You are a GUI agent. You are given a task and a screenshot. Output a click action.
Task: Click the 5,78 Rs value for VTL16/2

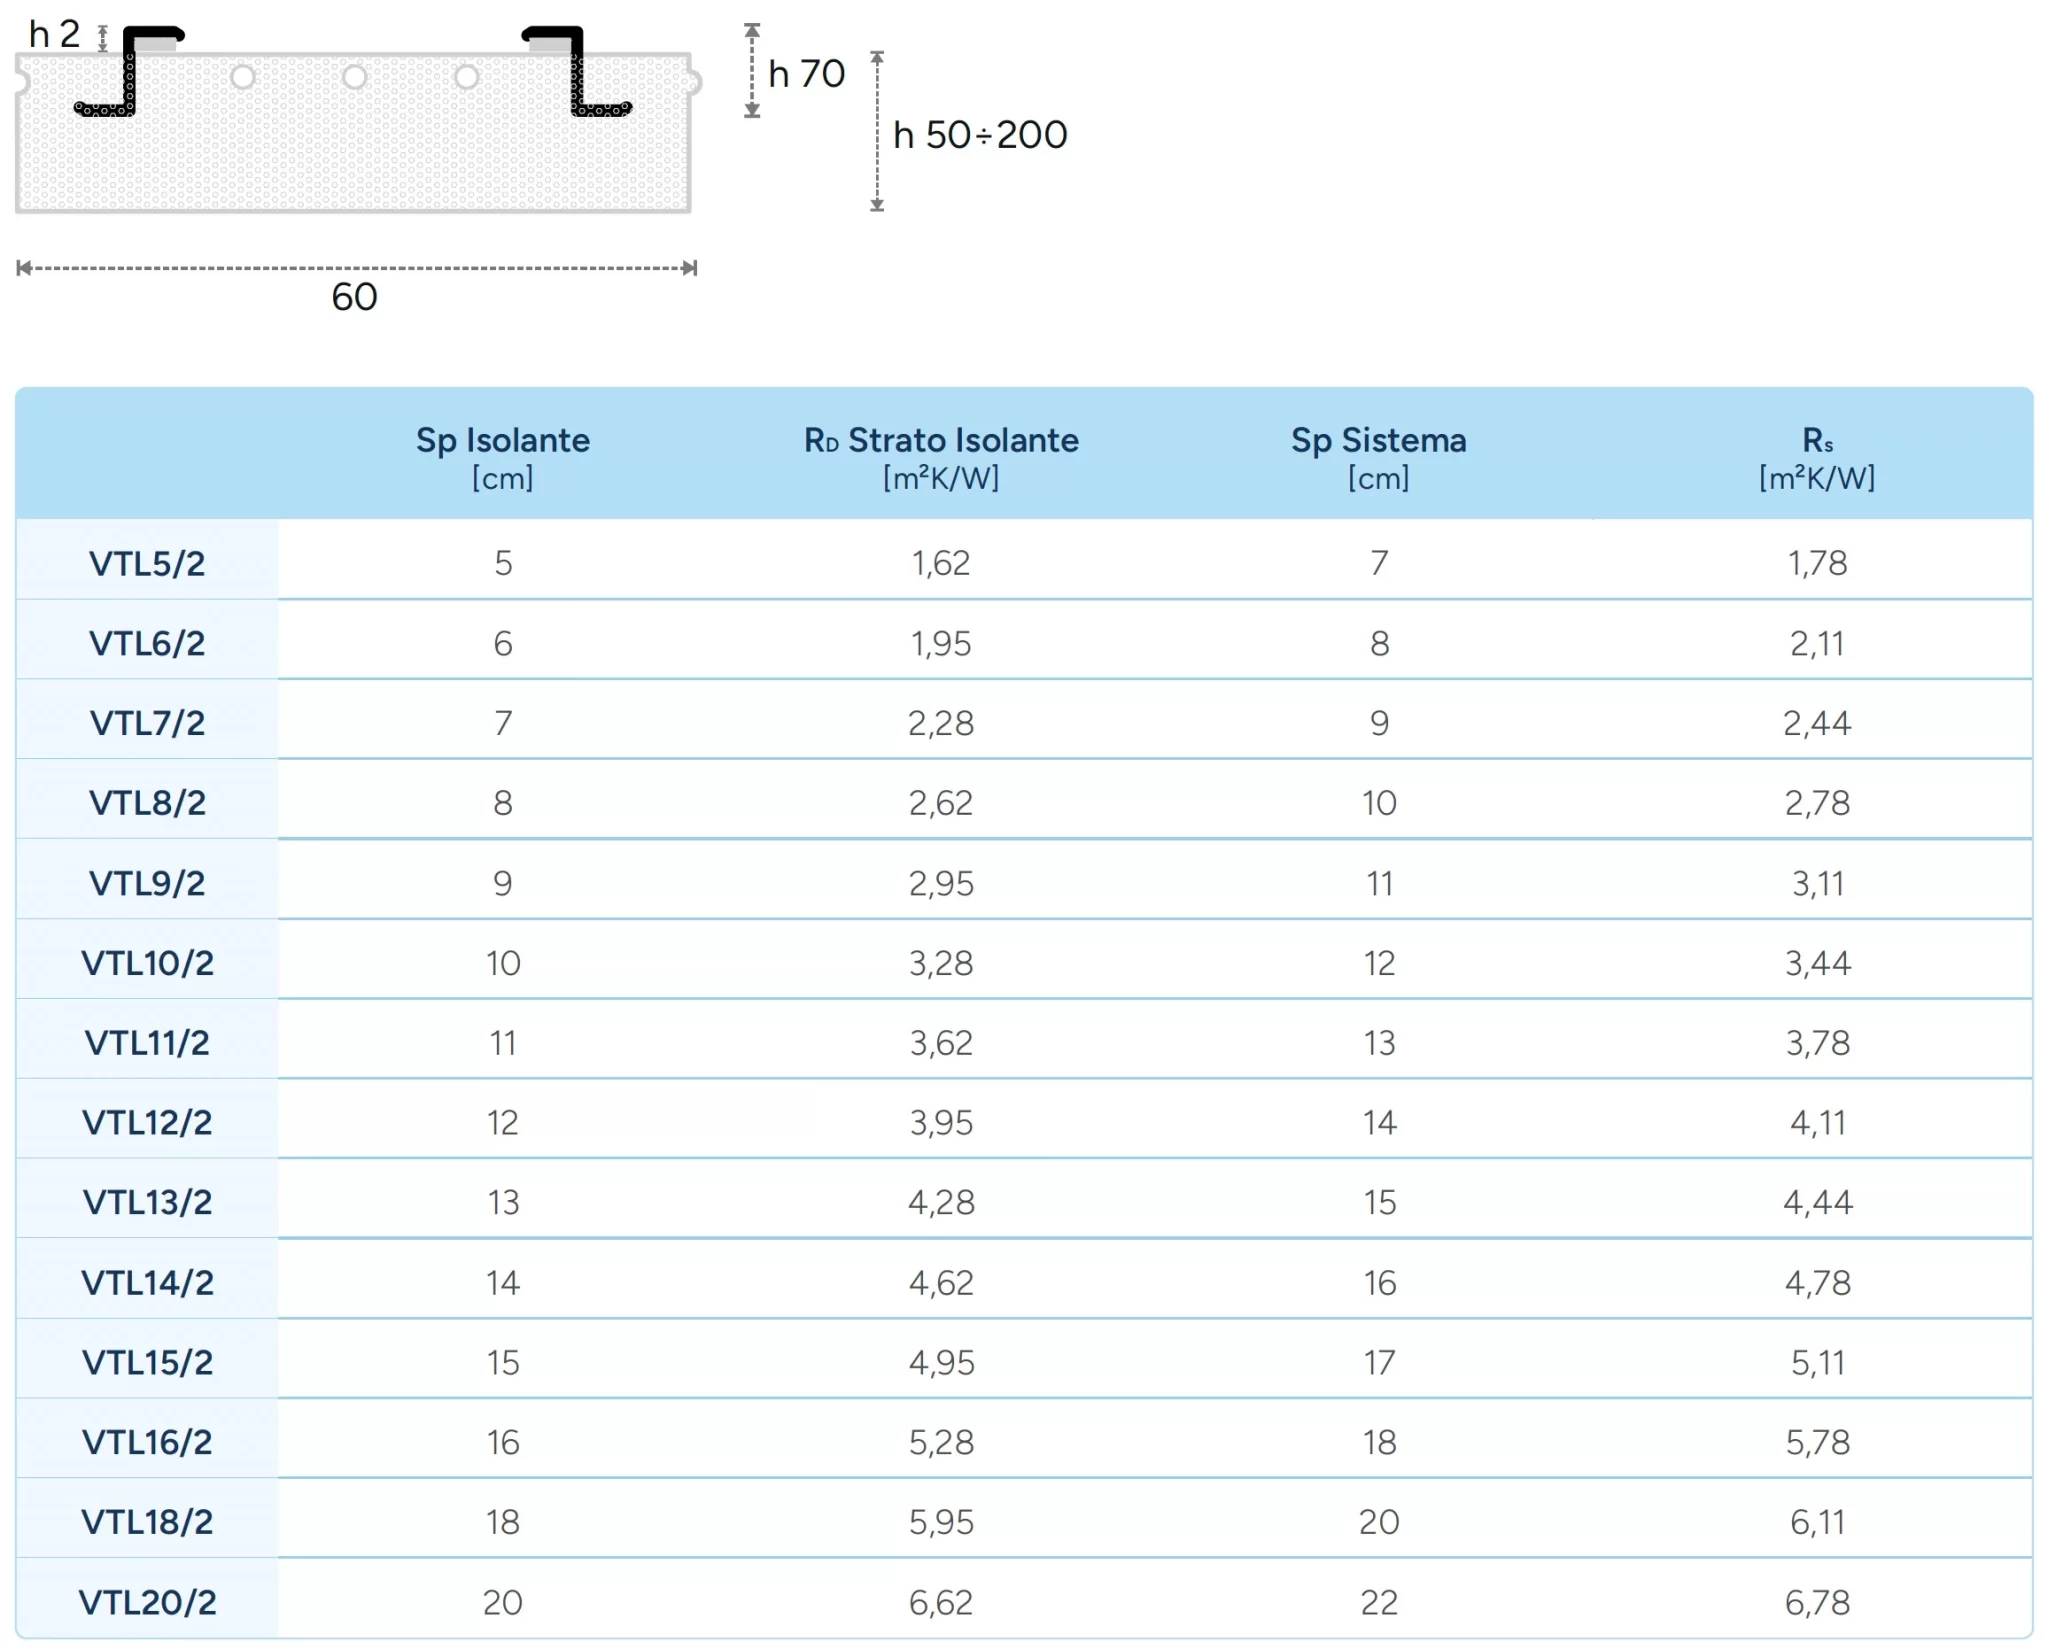(1817, 1442)
